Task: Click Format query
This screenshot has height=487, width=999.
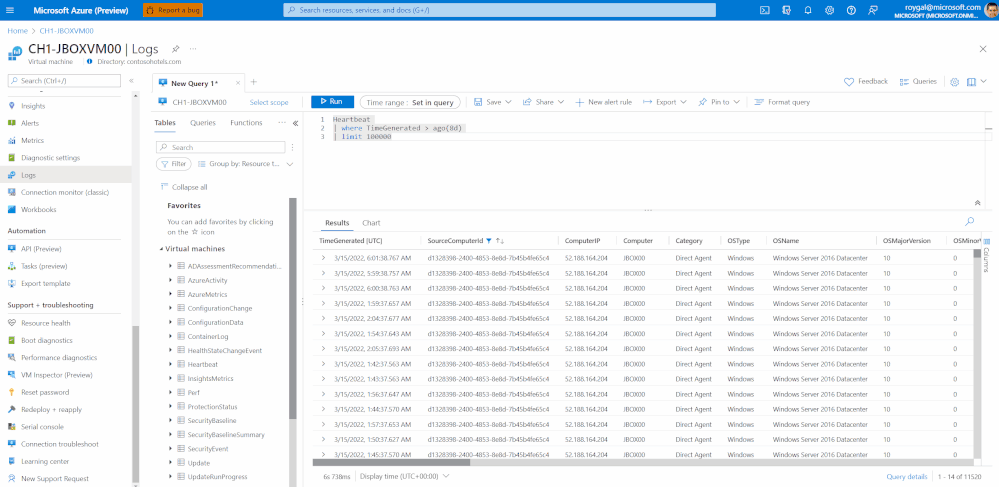Action: 782,102
